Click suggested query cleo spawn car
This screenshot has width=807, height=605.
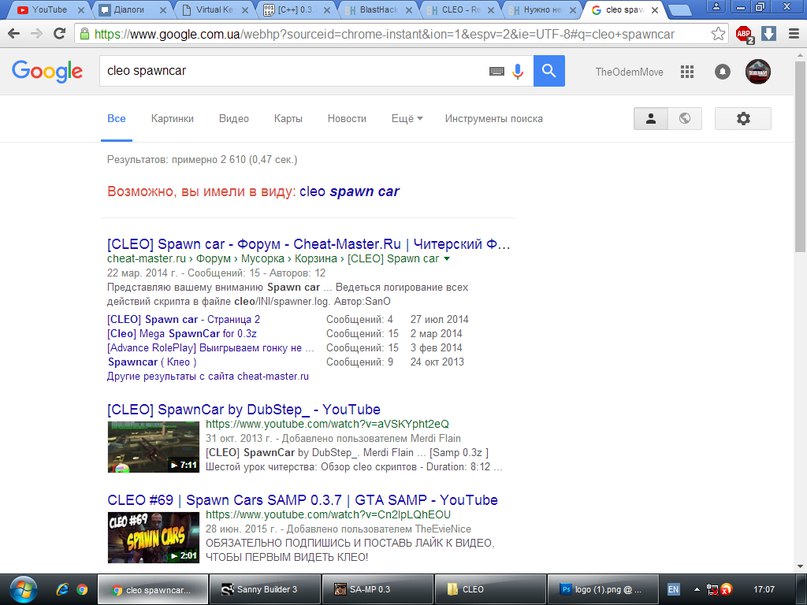pyautogui.click(x=349, y=191)
